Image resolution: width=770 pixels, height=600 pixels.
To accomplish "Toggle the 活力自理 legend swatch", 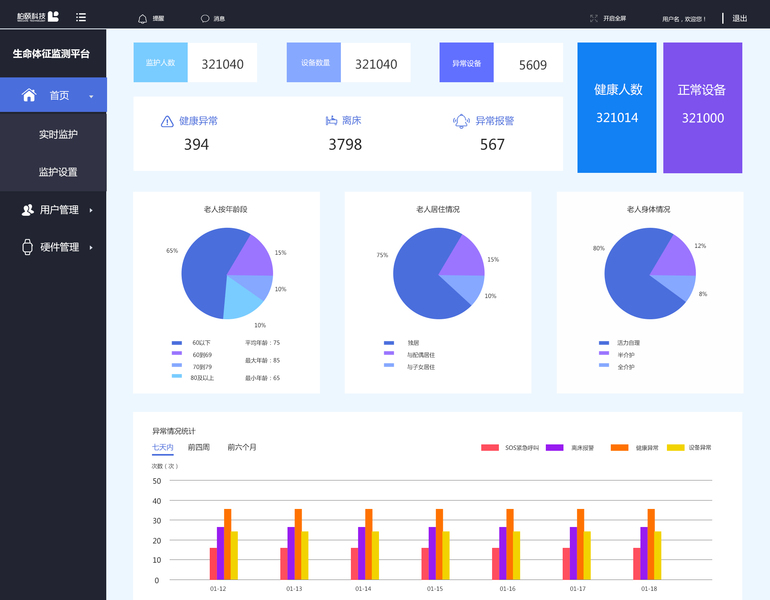I will (x=604, y=343).
